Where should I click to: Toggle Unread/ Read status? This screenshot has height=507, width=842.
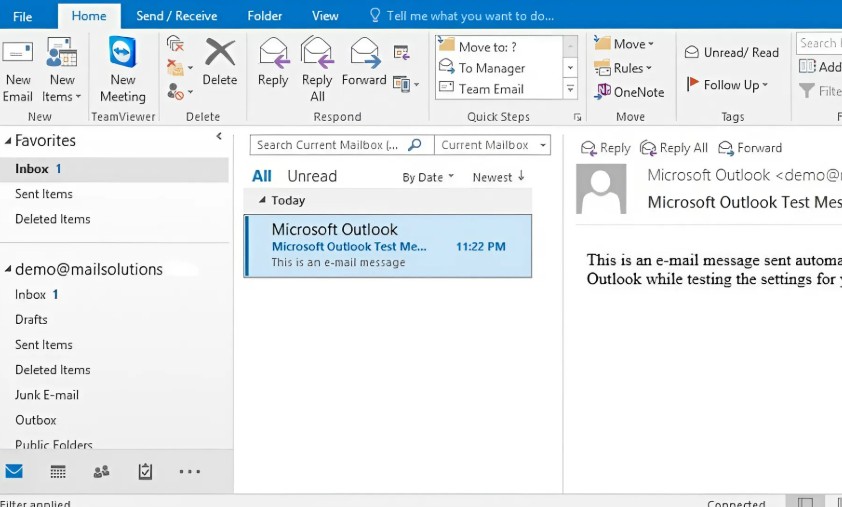tap(732, 52)
